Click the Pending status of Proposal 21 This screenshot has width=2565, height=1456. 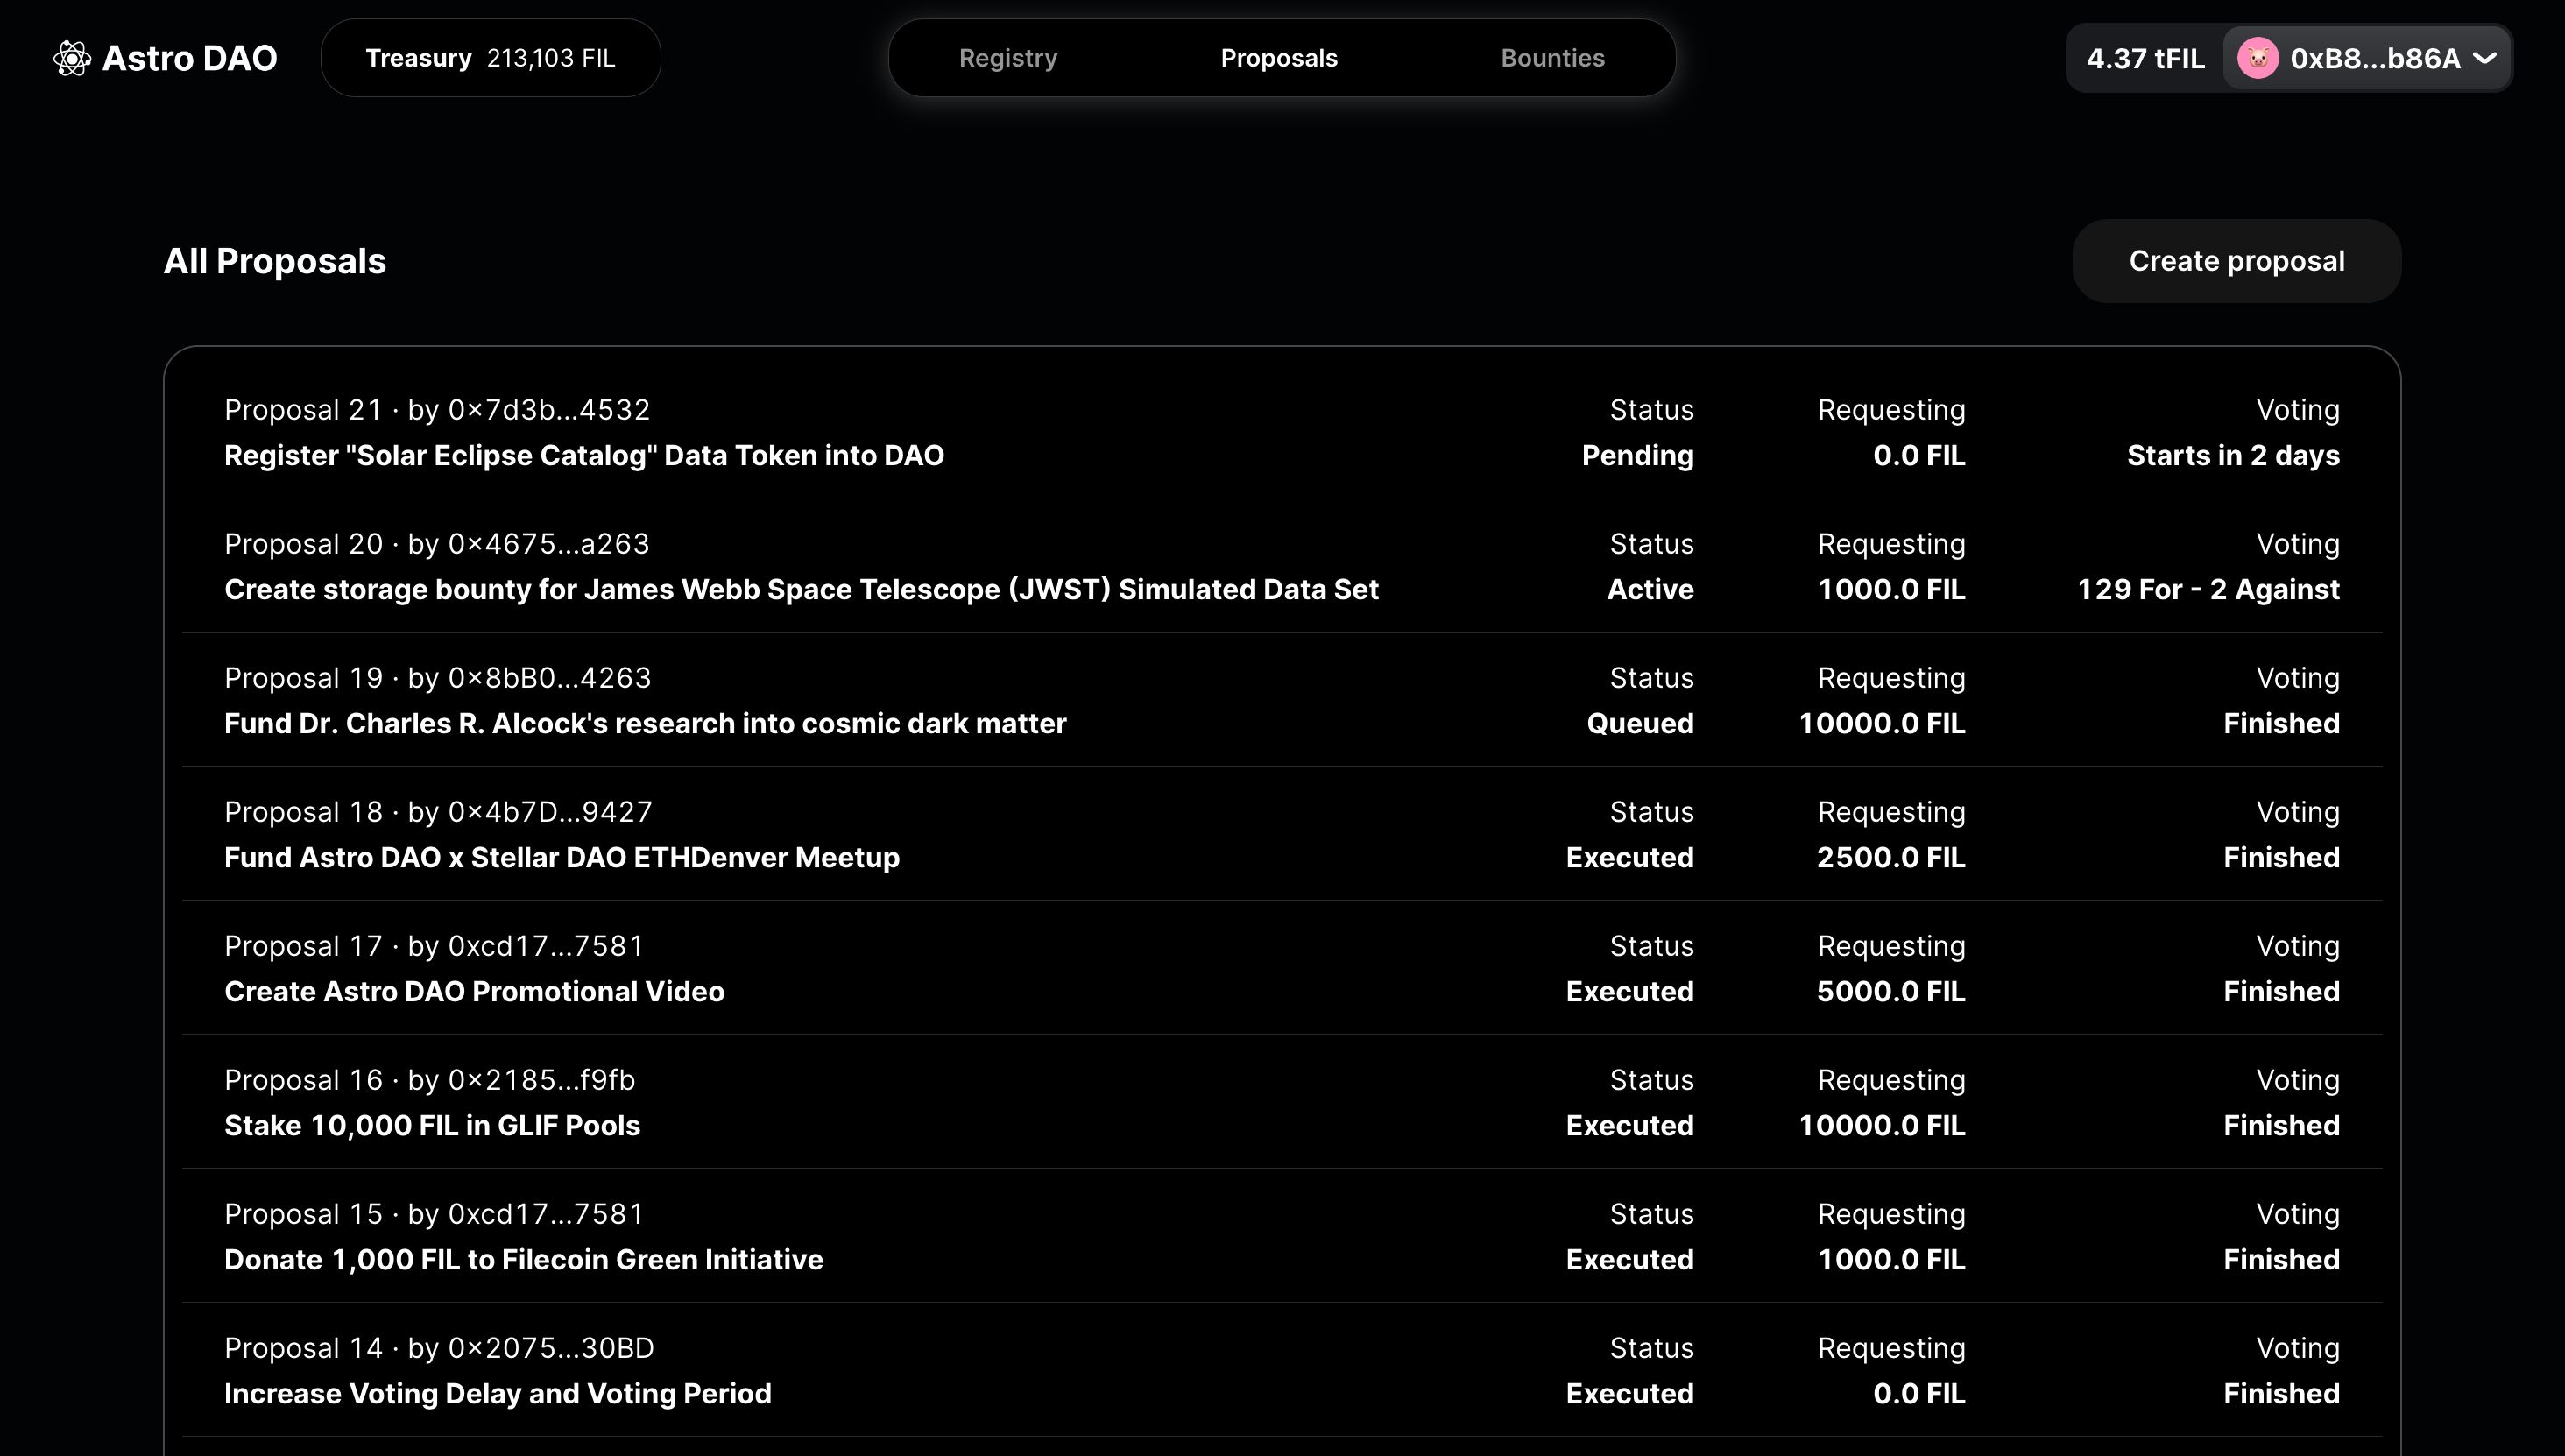(x=1637, y=456)
